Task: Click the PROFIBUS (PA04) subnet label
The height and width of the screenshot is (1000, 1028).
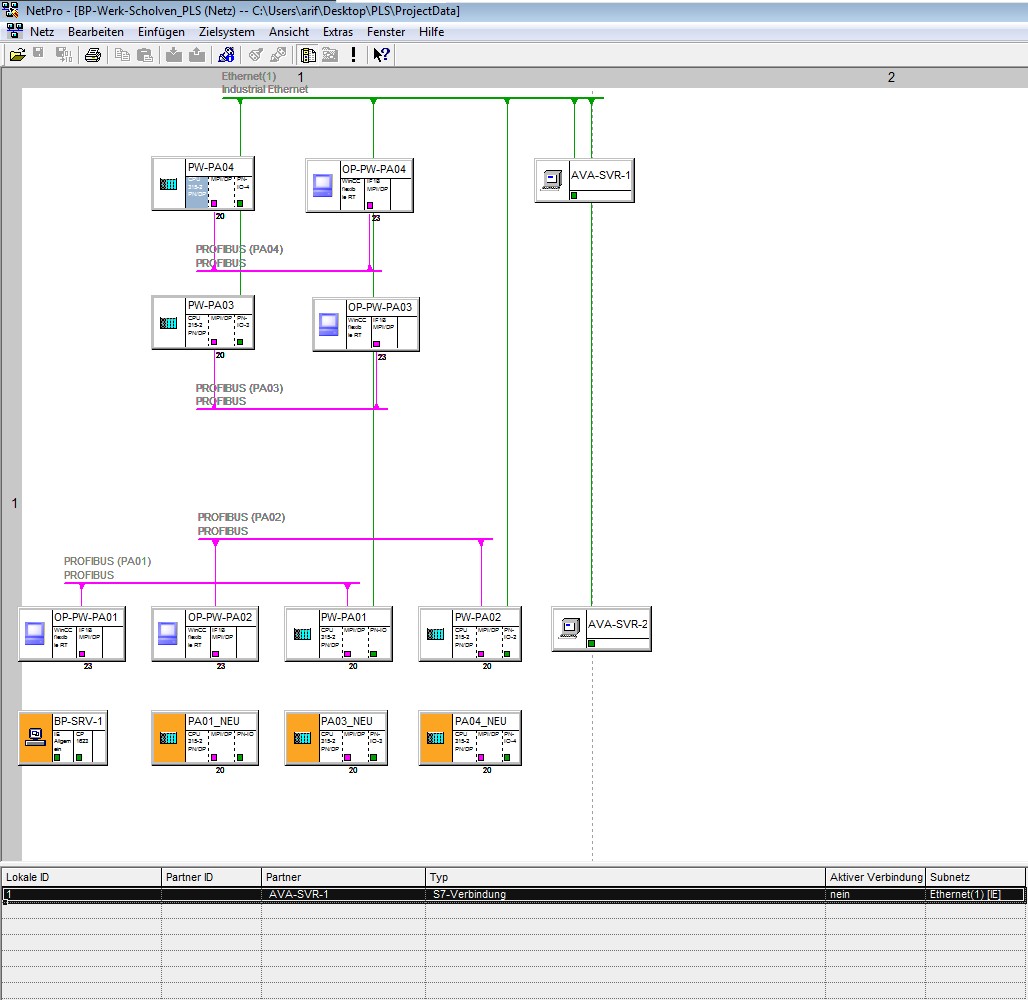Action: click(239, 256)
